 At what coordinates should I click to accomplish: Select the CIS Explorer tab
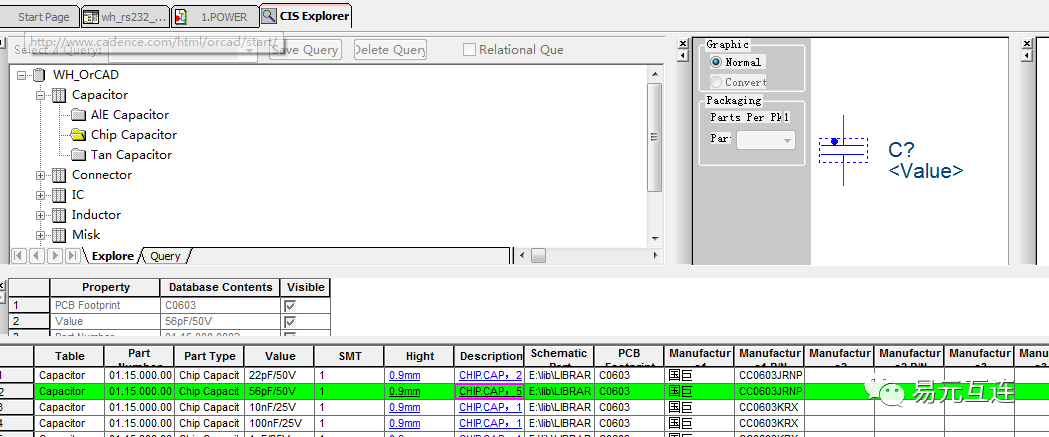(x=306, y=16)
